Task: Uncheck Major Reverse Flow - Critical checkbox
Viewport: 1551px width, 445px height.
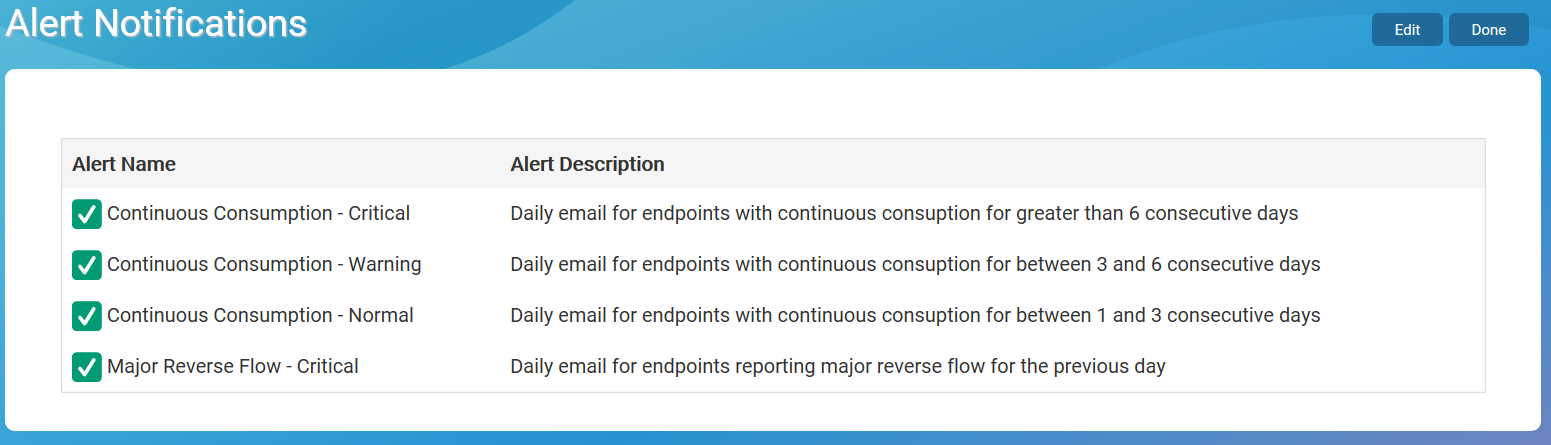Action: coord(87,367)
